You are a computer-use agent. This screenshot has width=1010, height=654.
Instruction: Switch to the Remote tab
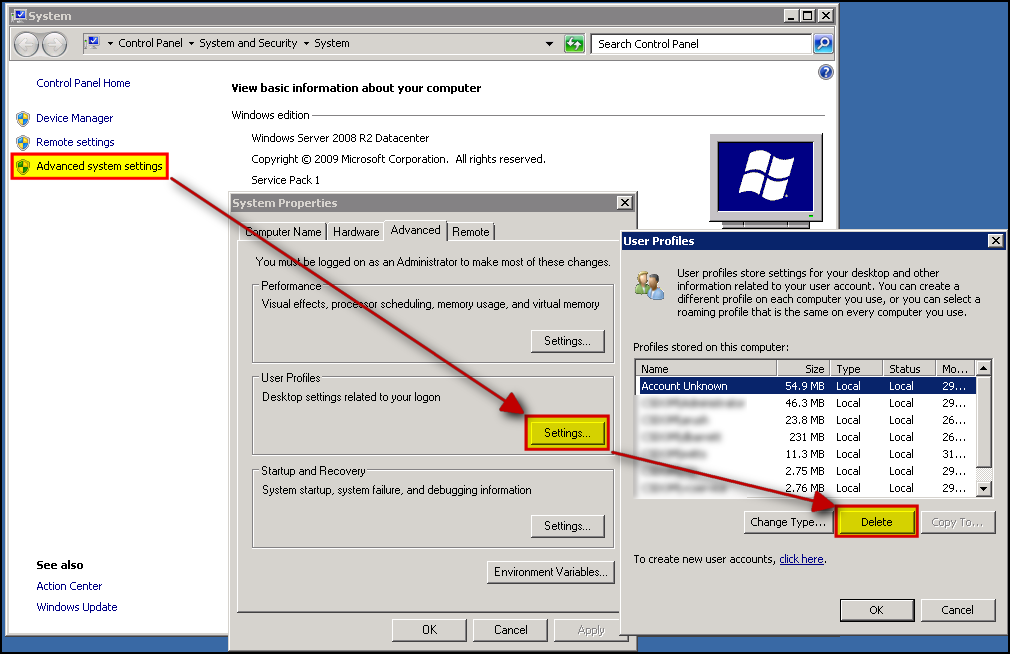(x=471, y=232)
